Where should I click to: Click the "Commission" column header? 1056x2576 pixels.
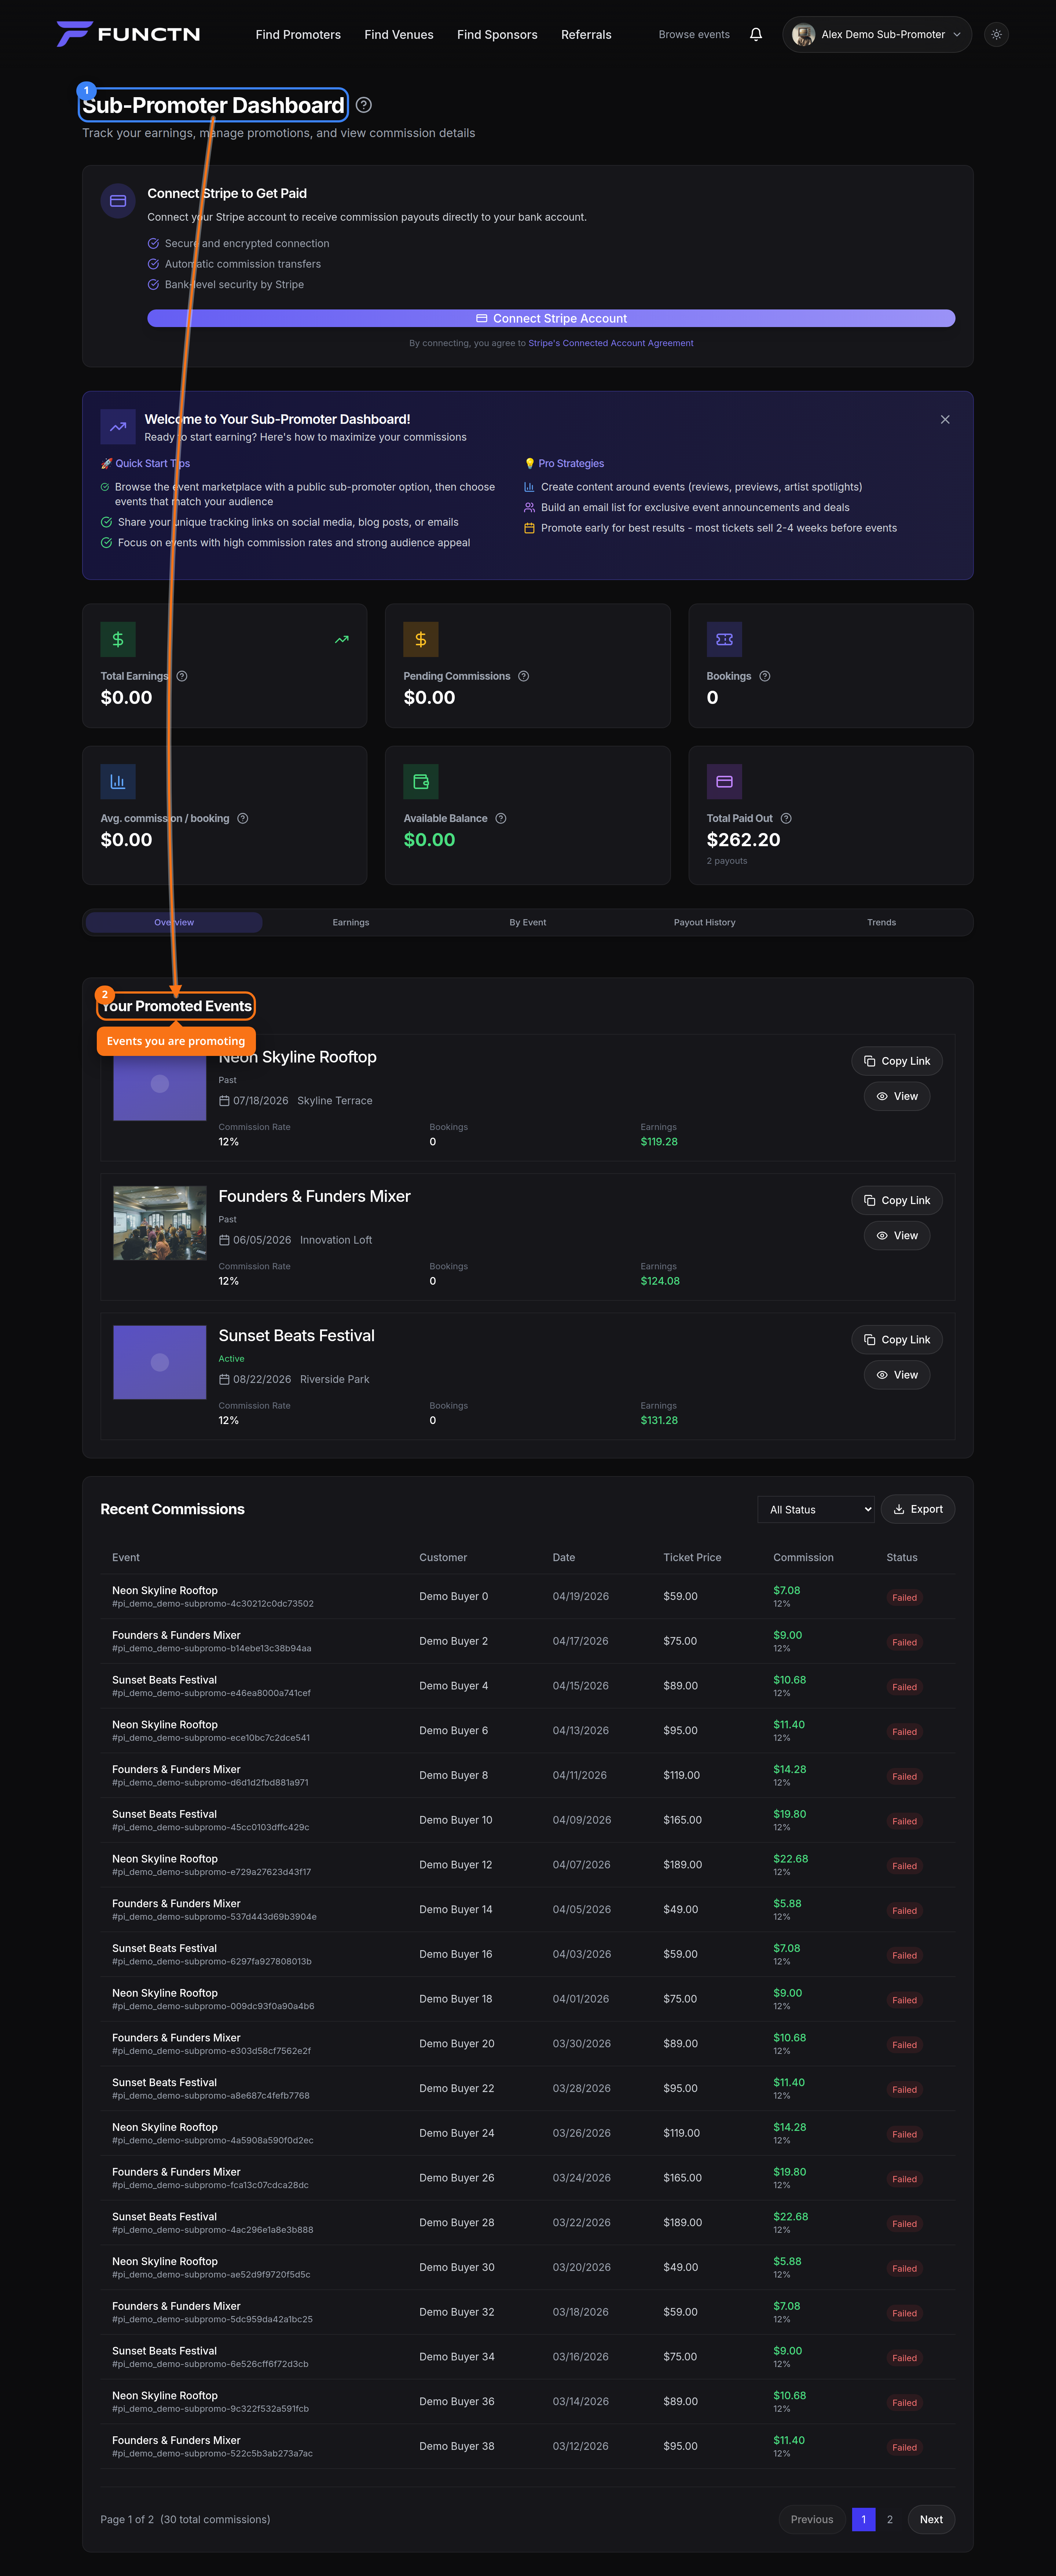pos(803,1557)
